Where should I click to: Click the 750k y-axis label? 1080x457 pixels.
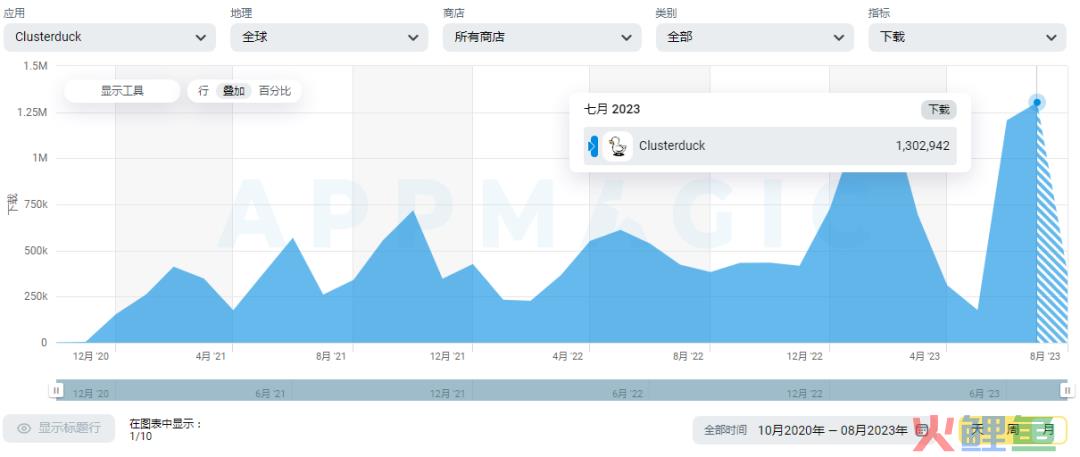(35, 204)
